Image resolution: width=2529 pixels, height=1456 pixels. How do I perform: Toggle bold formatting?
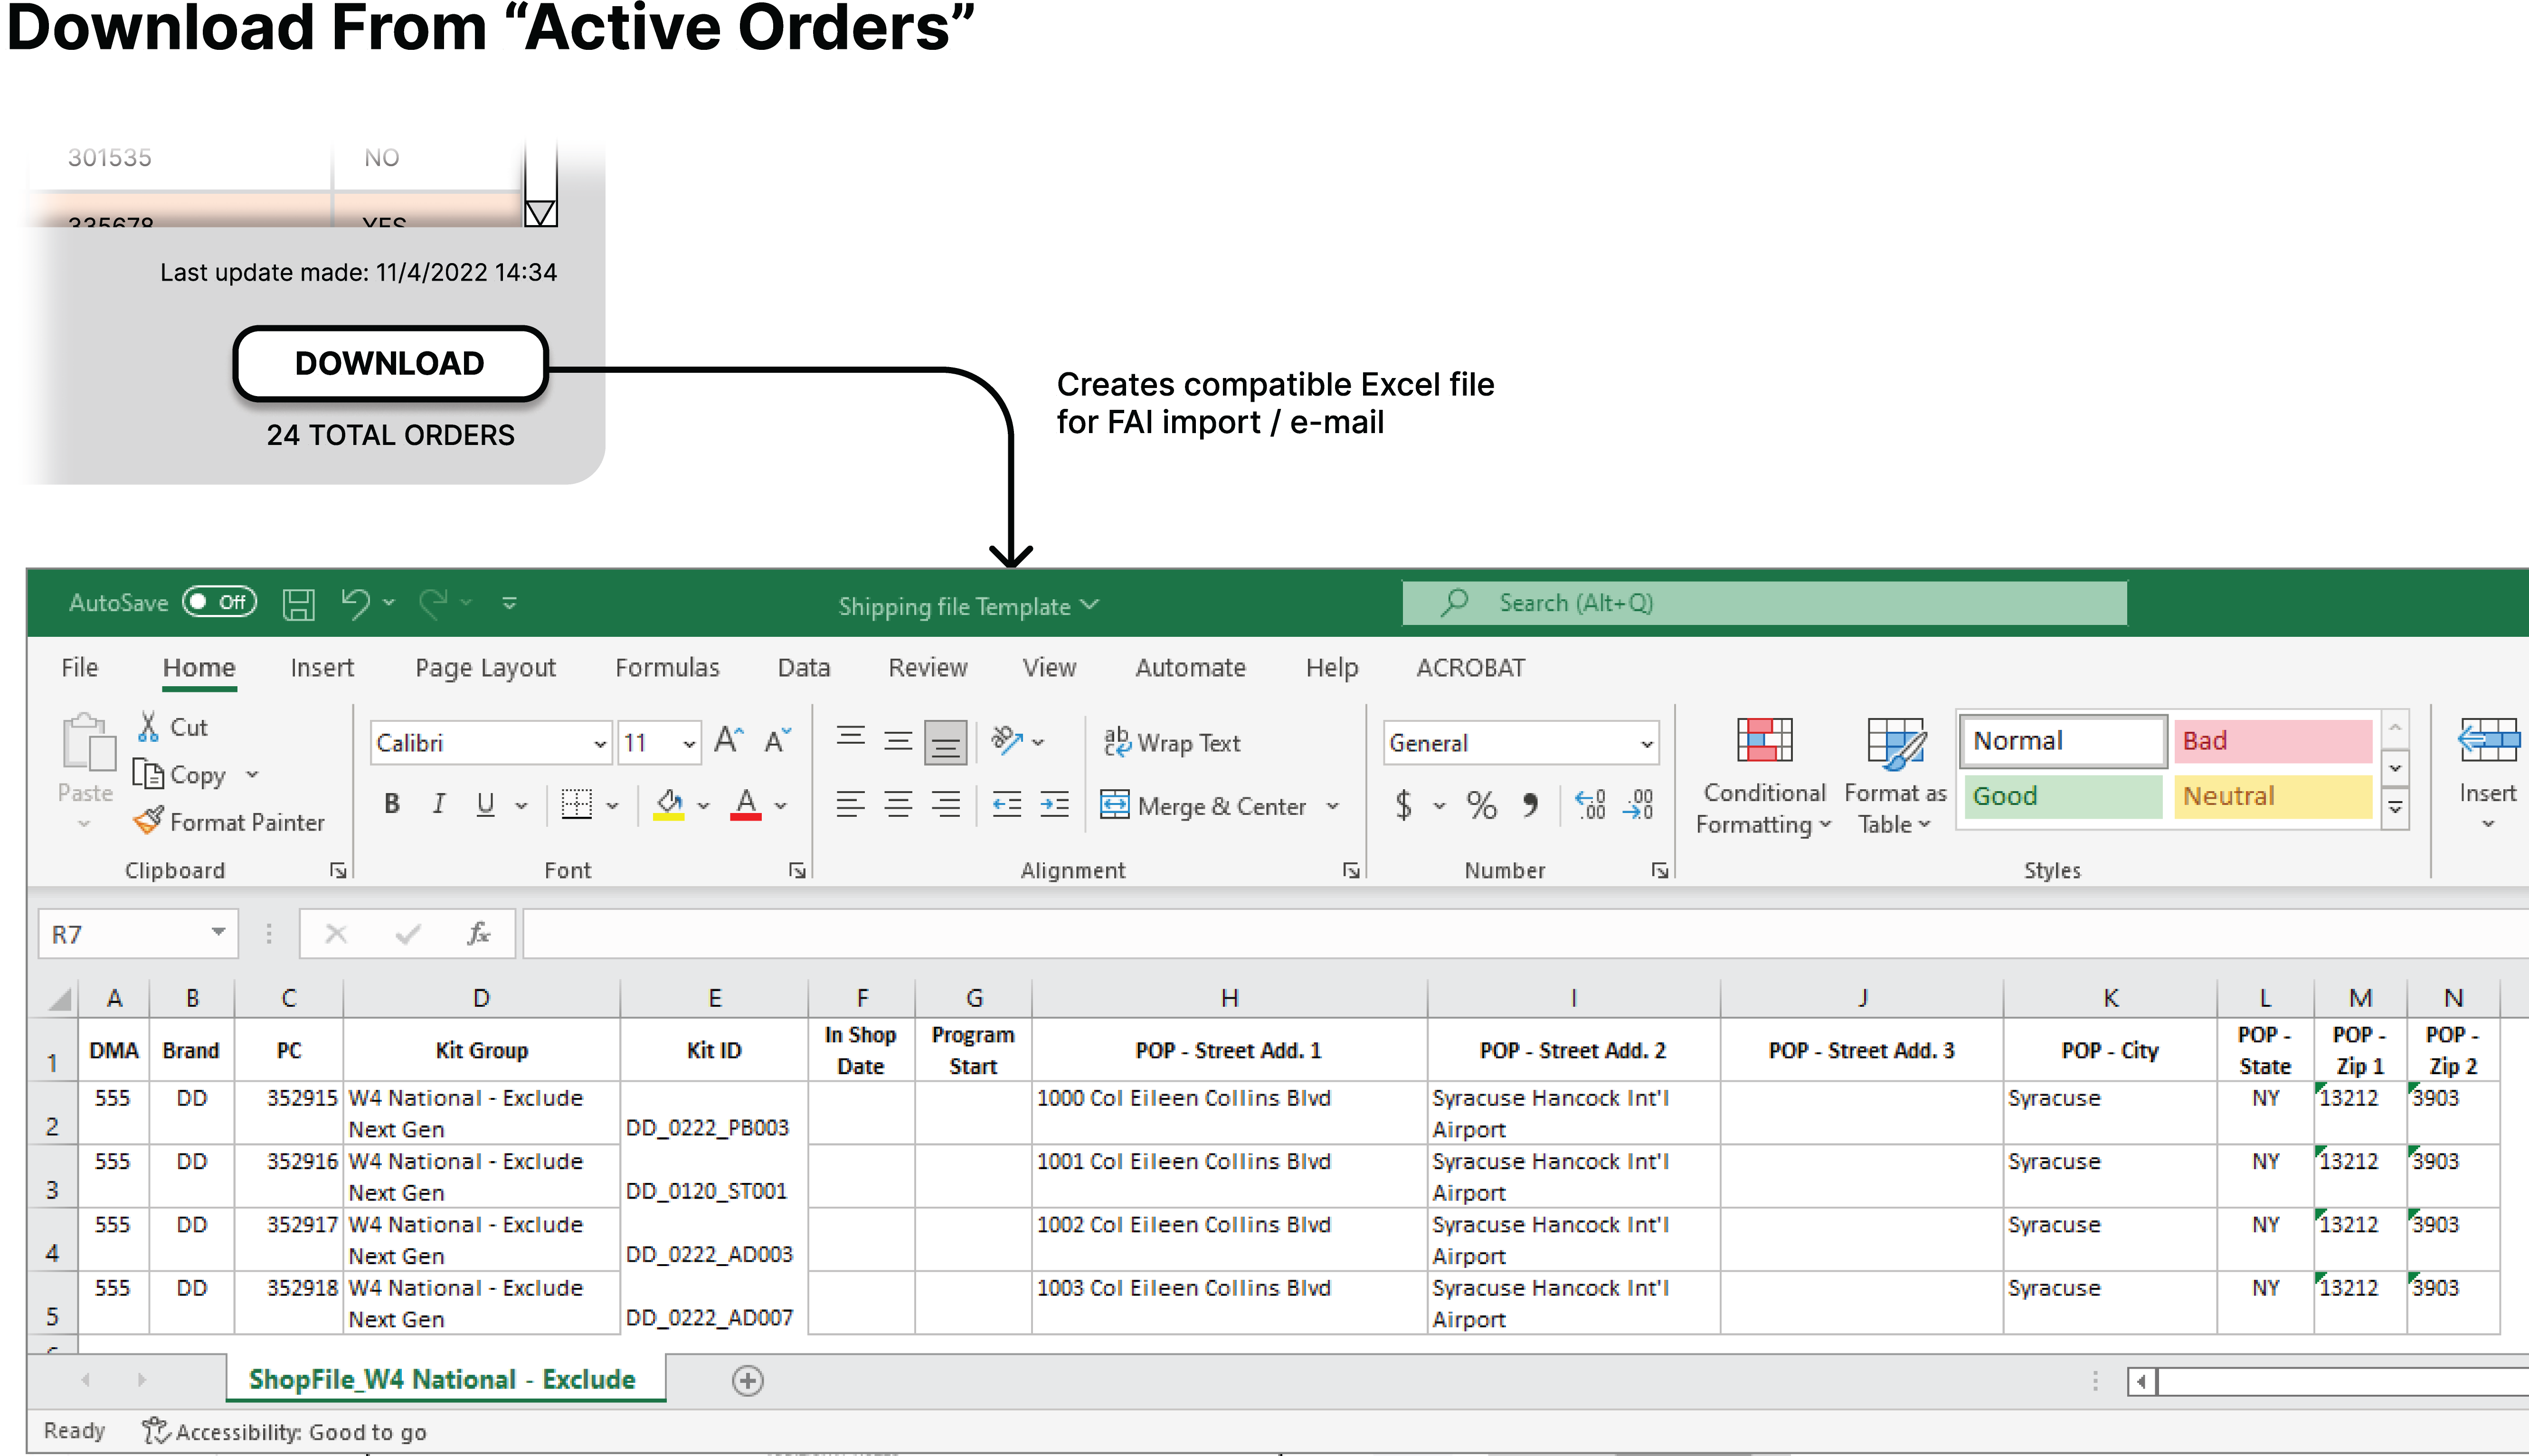pyautogui.click(x=392, y=804)
